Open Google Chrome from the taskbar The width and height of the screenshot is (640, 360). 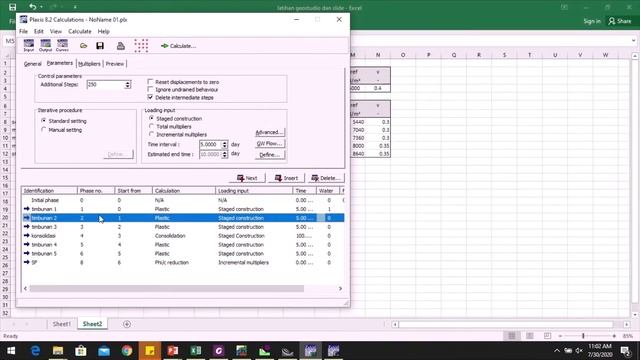[x=127, y=351]
